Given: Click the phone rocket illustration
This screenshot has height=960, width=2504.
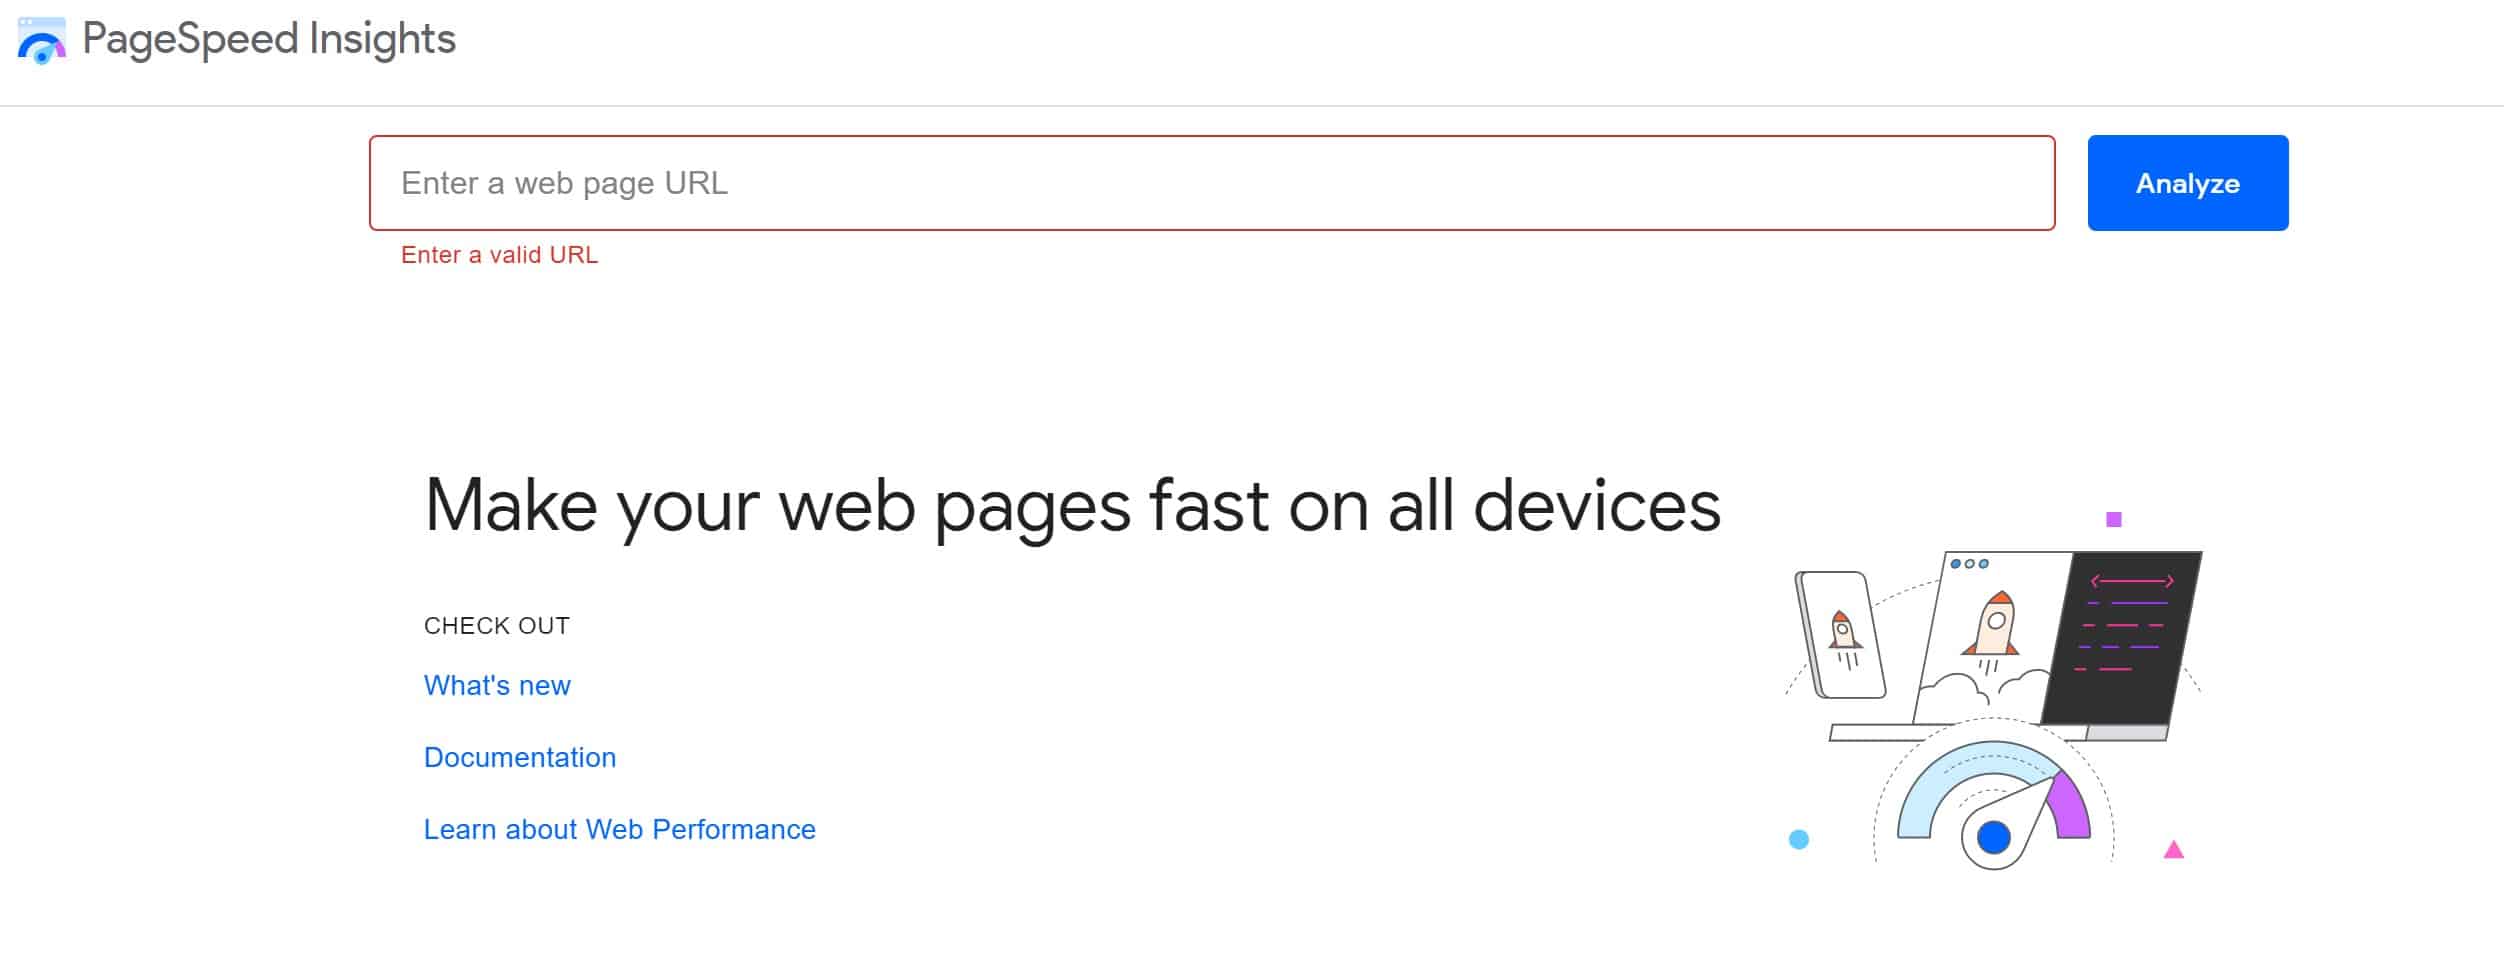Looking at the screenshot, I should [1842, 634].
